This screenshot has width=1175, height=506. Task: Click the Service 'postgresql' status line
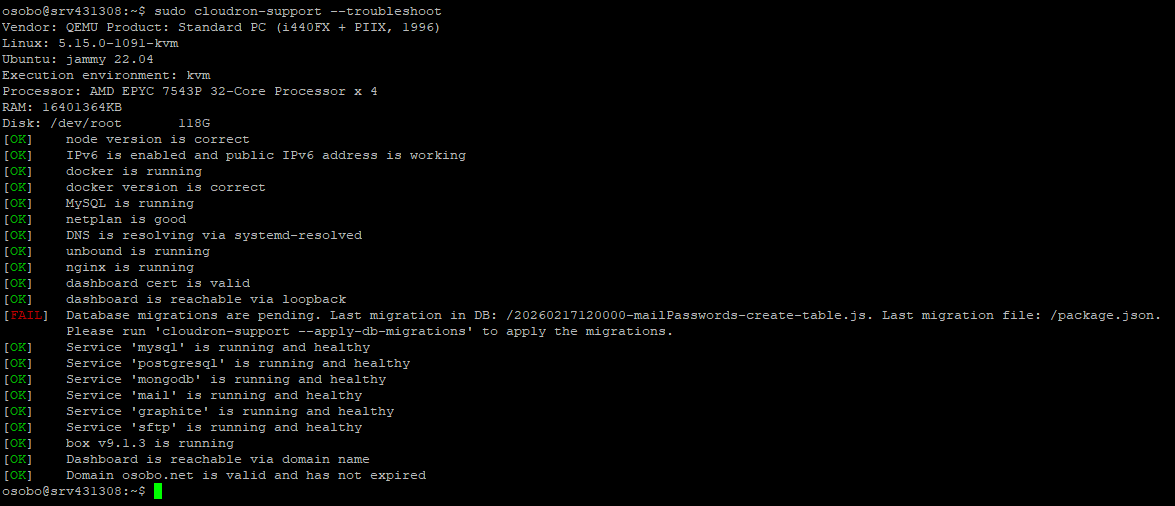238,363
